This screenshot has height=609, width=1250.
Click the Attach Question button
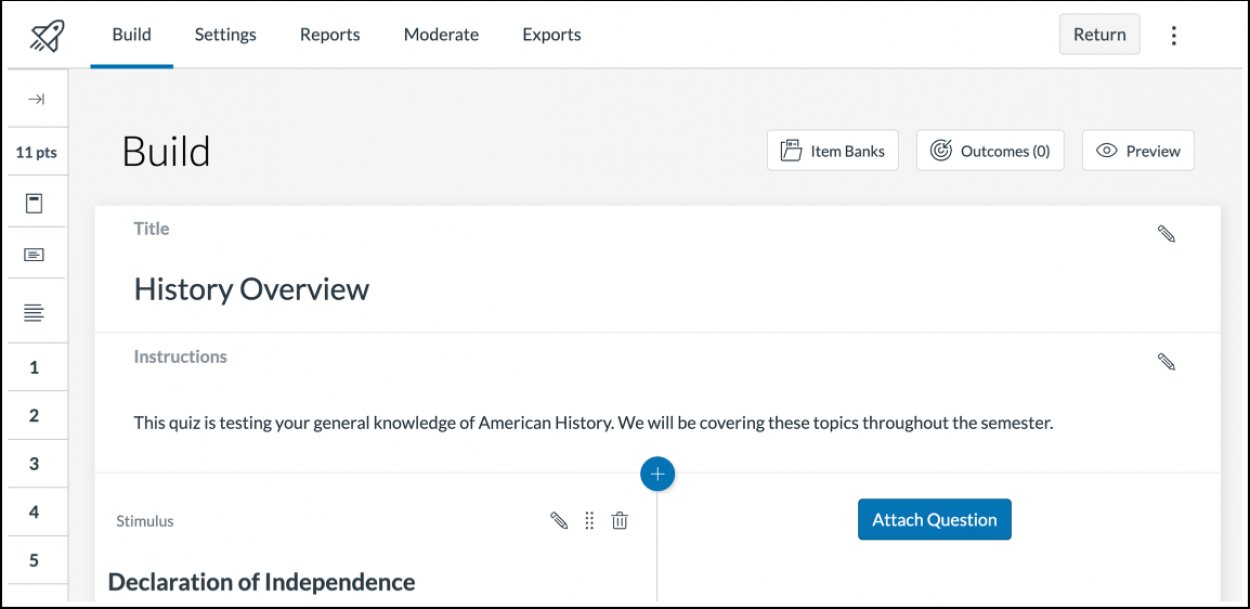pos(934,519)
